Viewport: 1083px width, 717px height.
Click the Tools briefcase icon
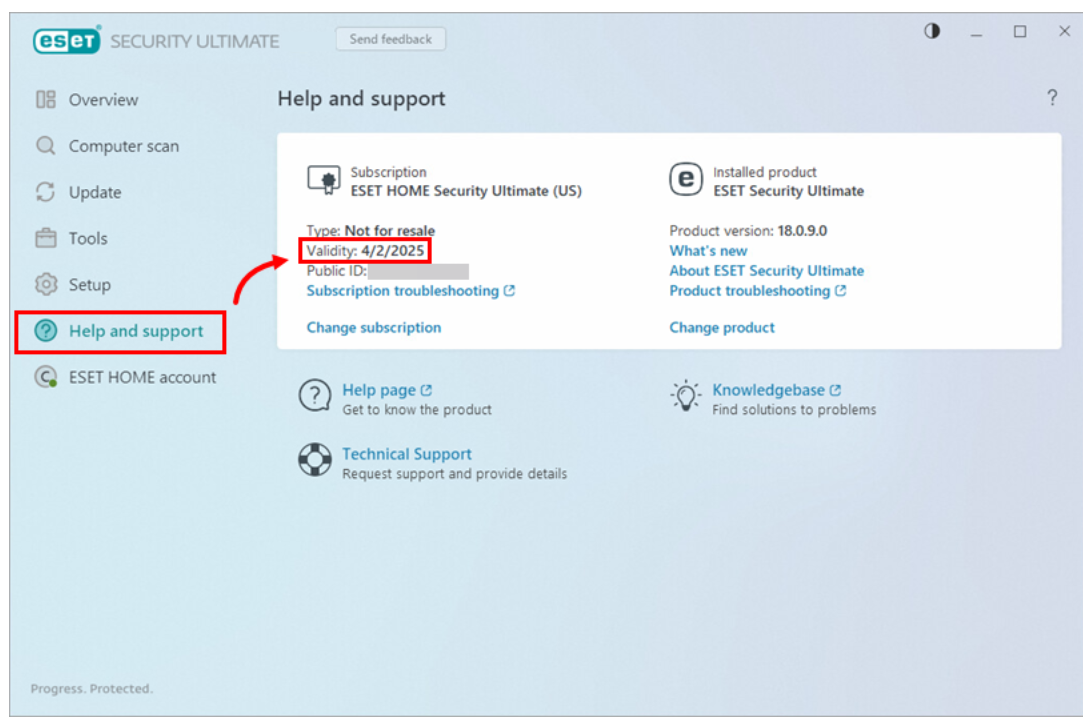[x=46, y=238]
